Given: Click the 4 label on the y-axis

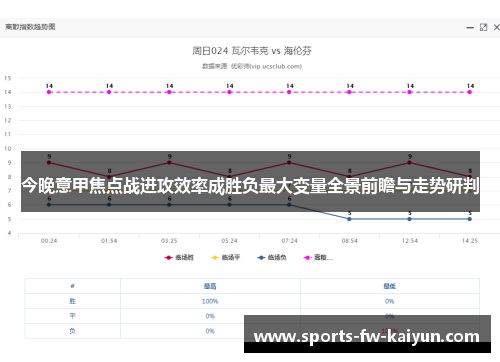Looking at the screenshot, I should pyautogui.click(x=10, y=233).
